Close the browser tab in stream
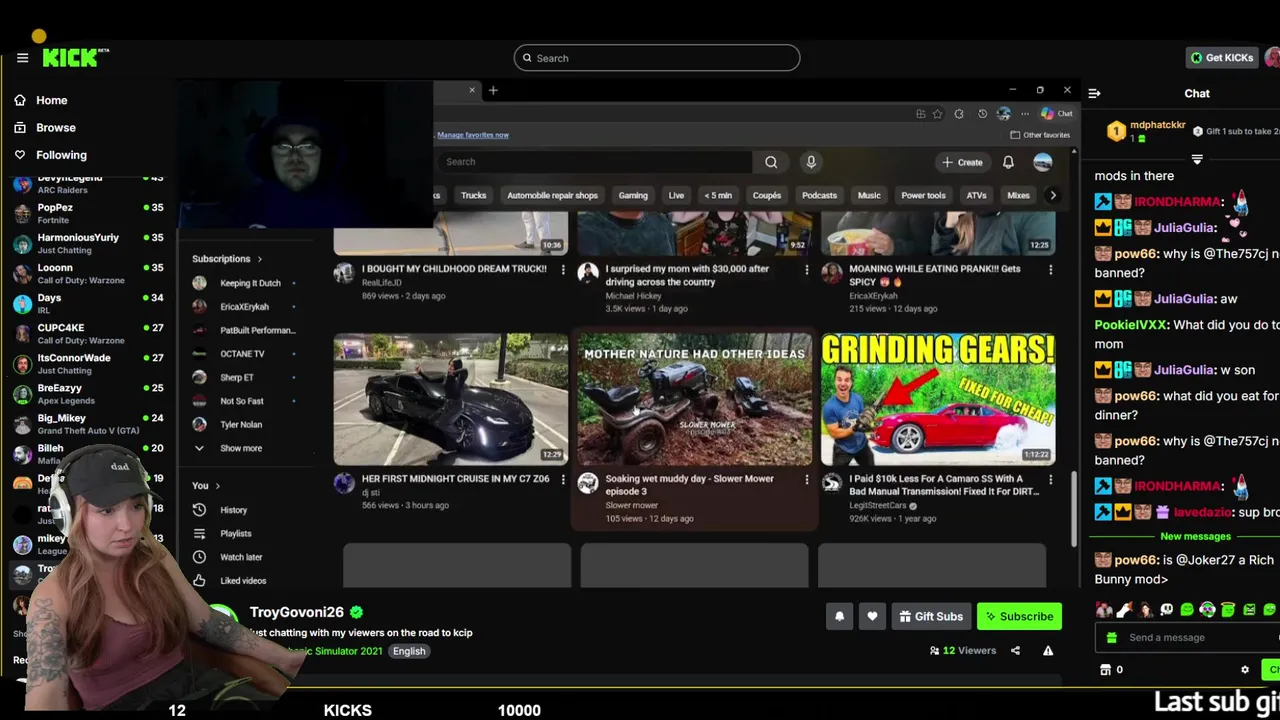 coord(472,90)
